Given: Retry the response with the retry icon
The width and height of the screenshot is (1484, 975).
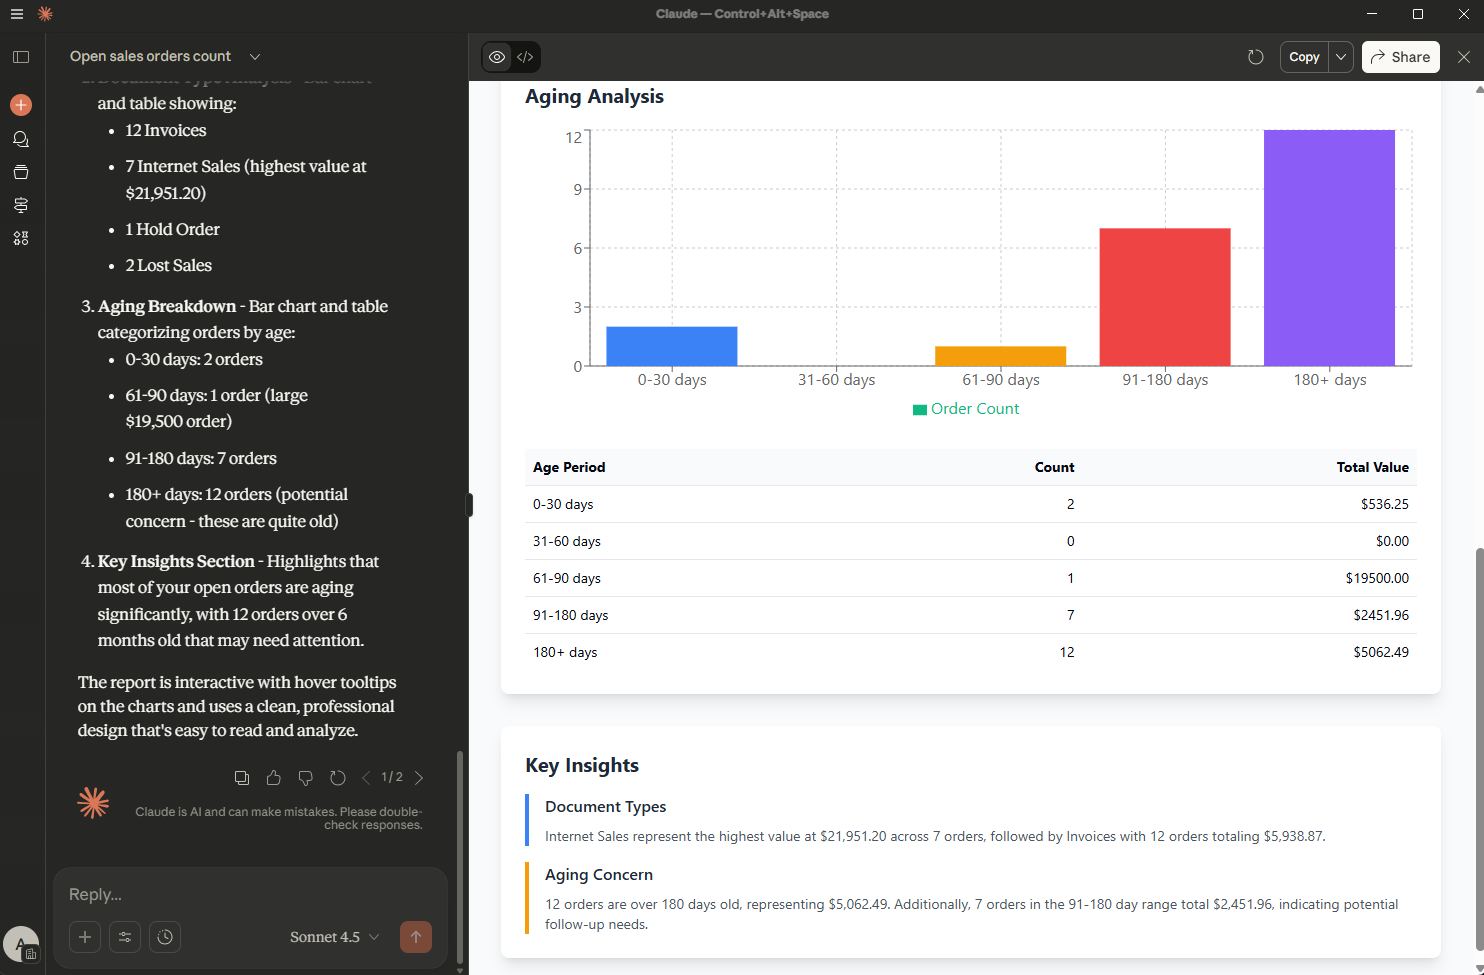Looking at the screenshot, I should tap(338, 778).
